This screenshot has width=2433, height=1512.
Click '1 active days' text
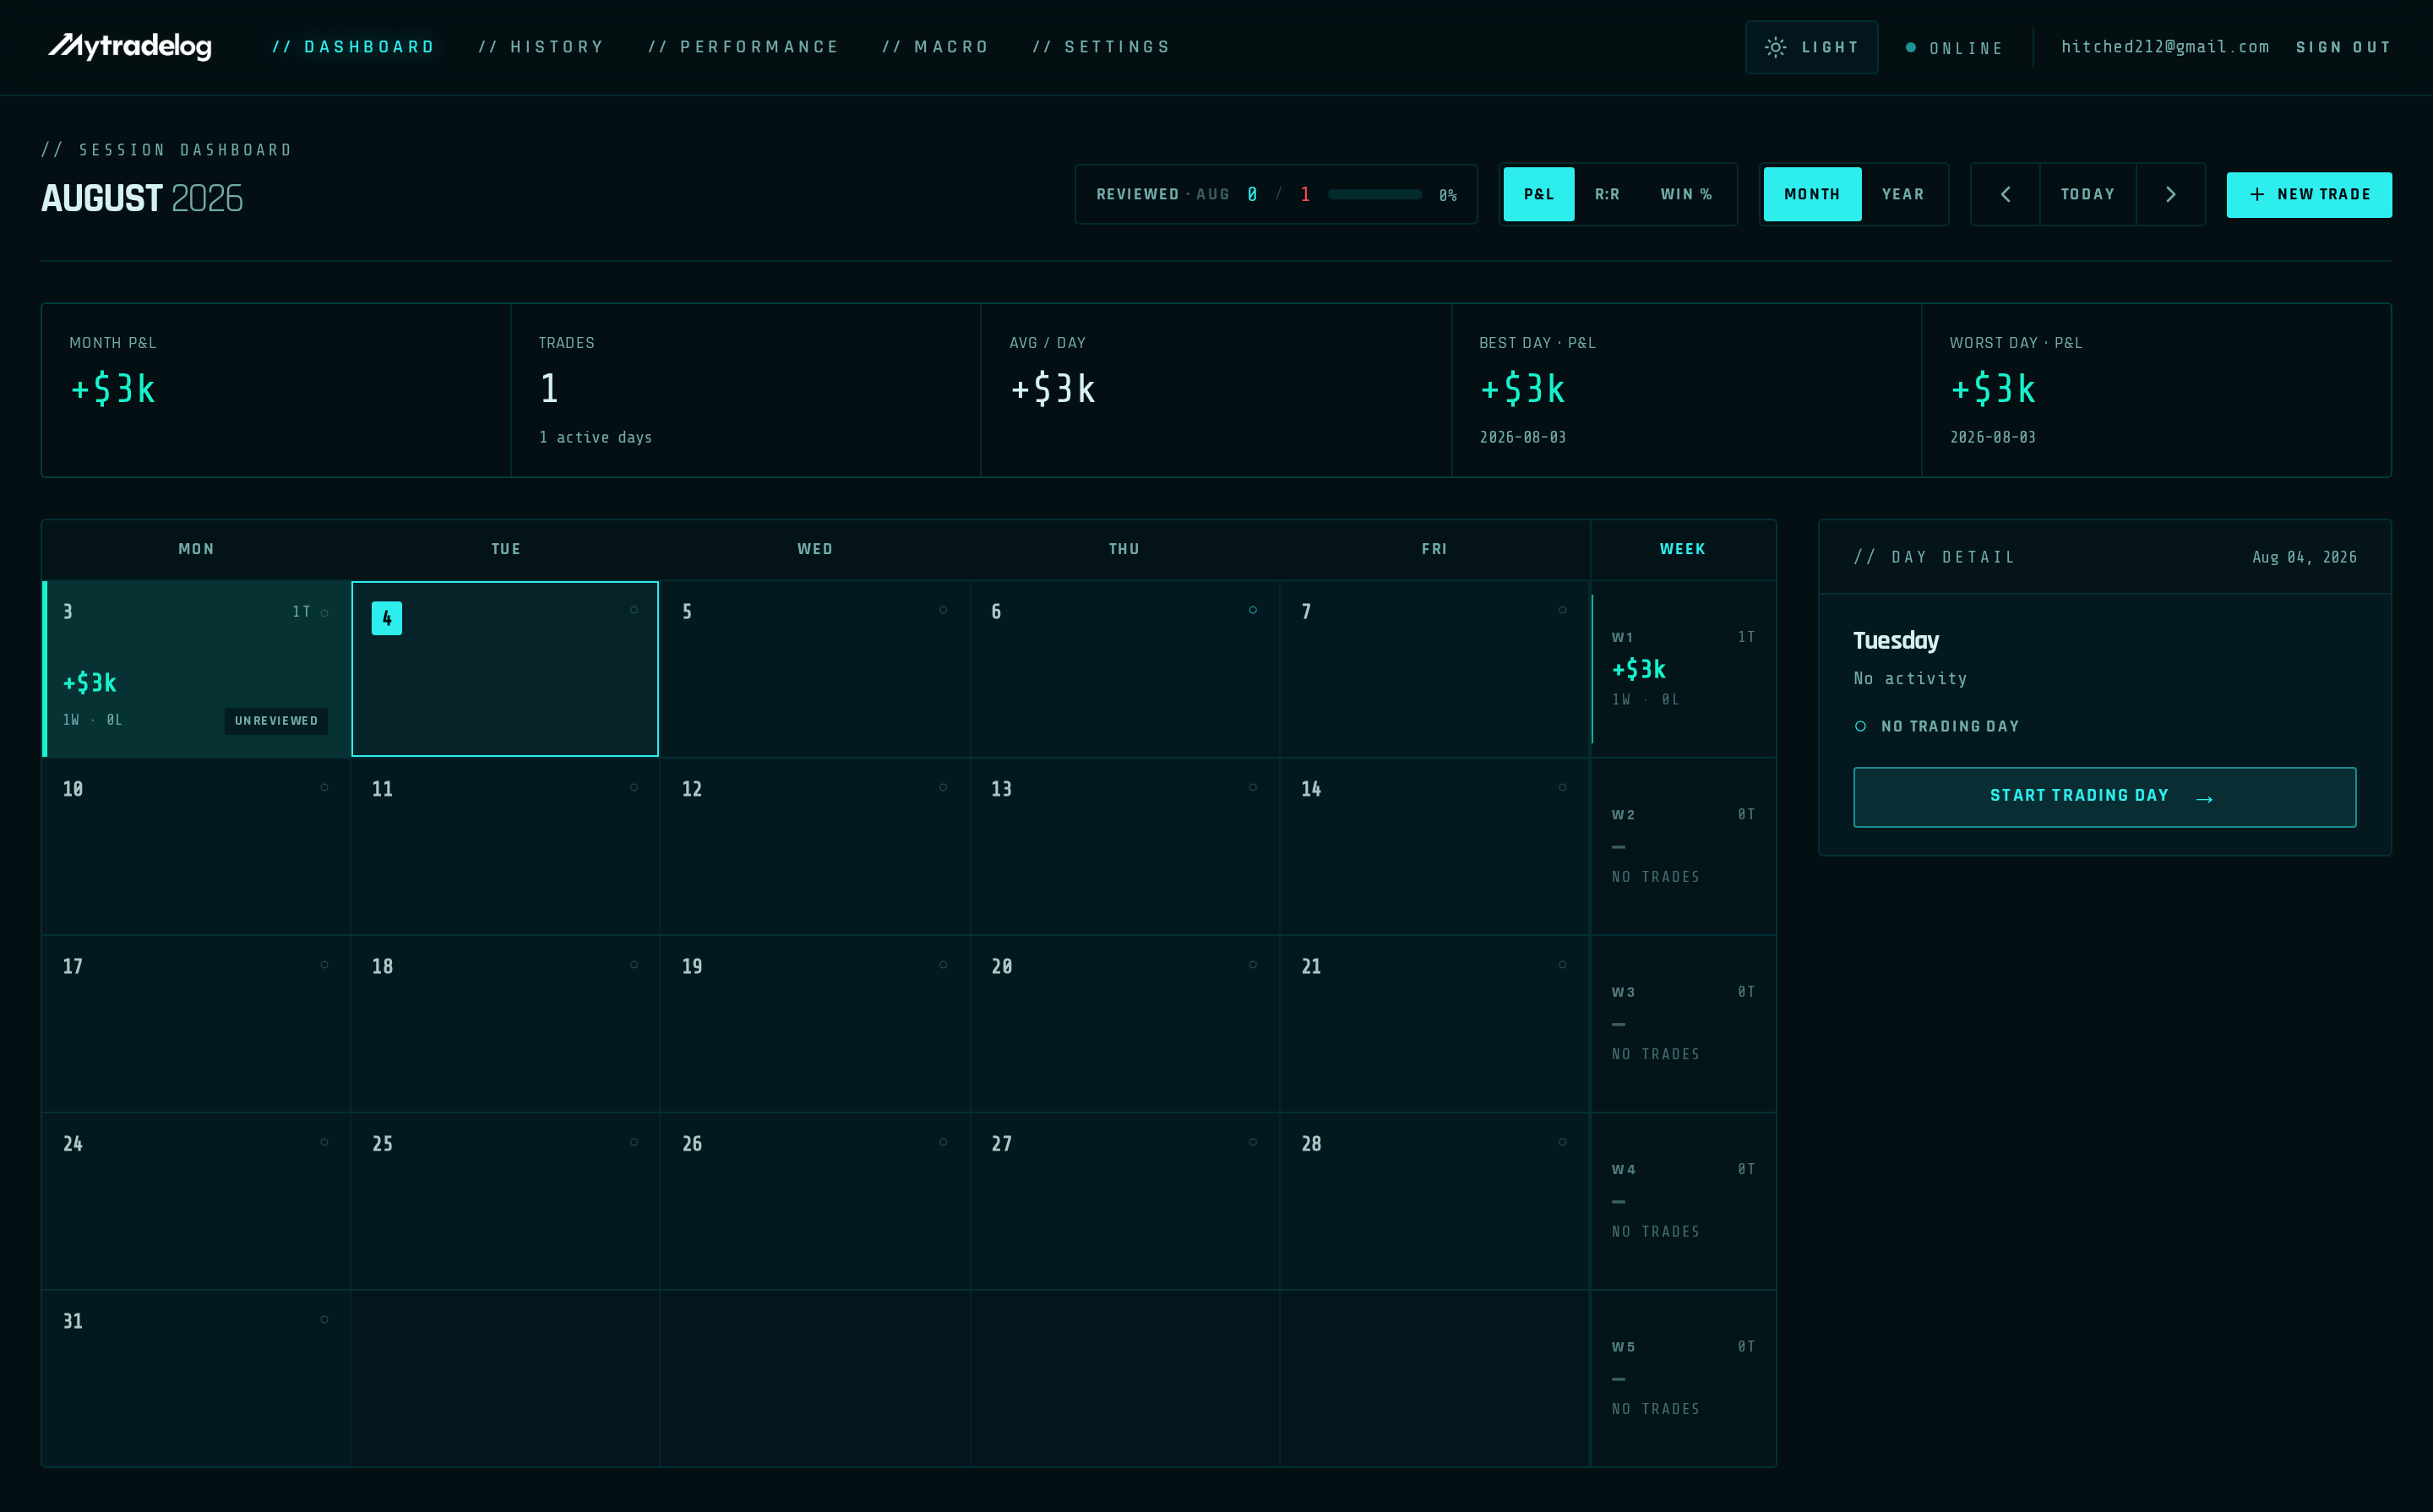click(595, 437)
